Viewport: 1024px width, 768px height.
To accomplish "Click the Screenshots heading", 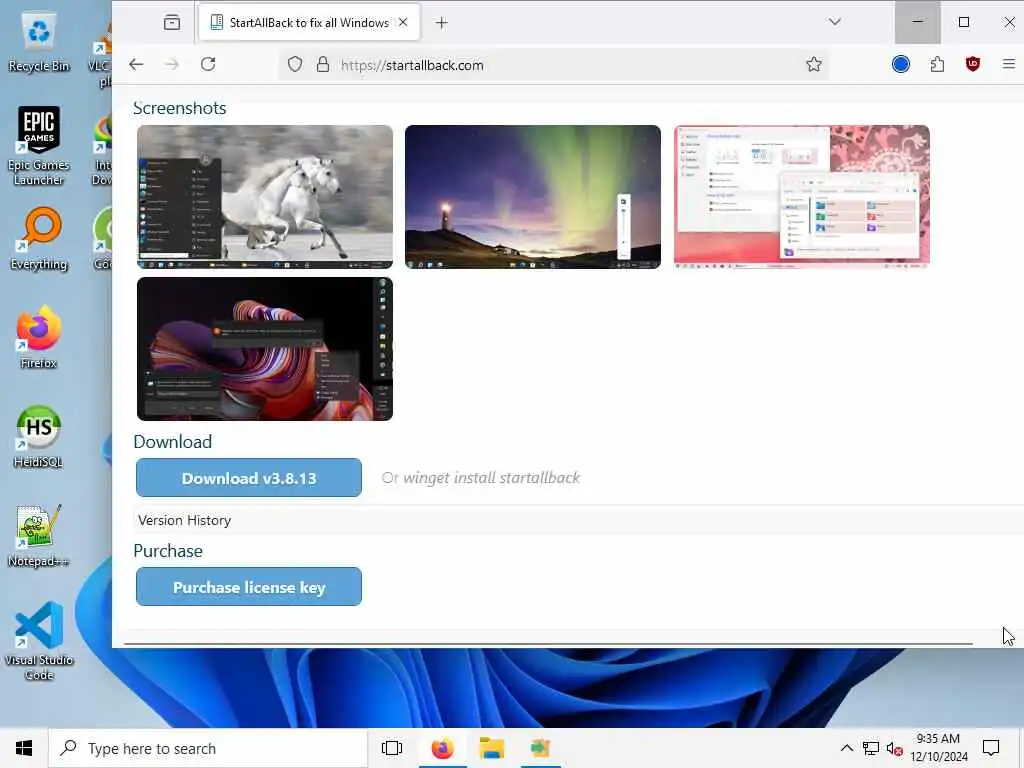I will point(180,108).
